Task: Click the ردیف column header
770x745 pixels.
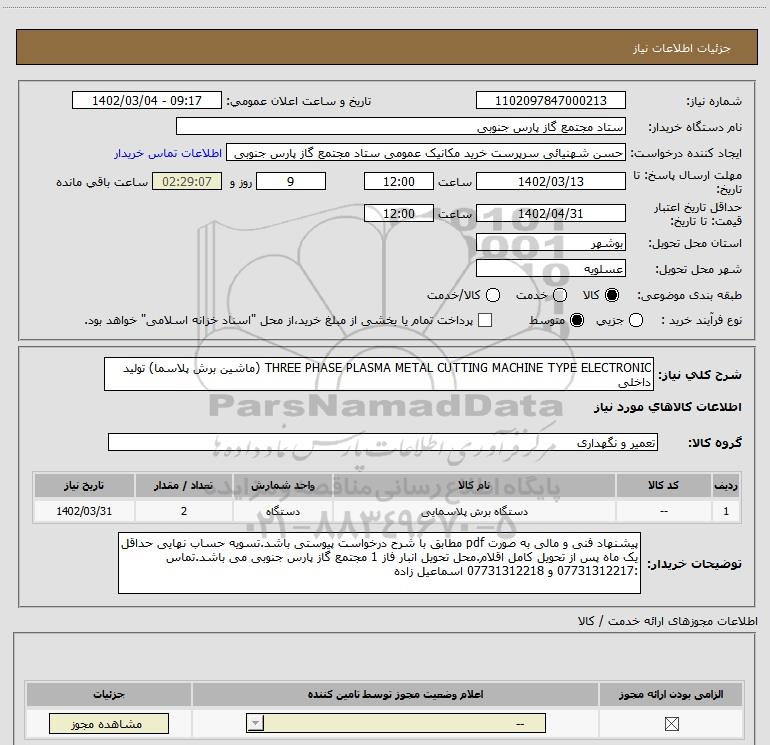Action: [x=726, y=485]
